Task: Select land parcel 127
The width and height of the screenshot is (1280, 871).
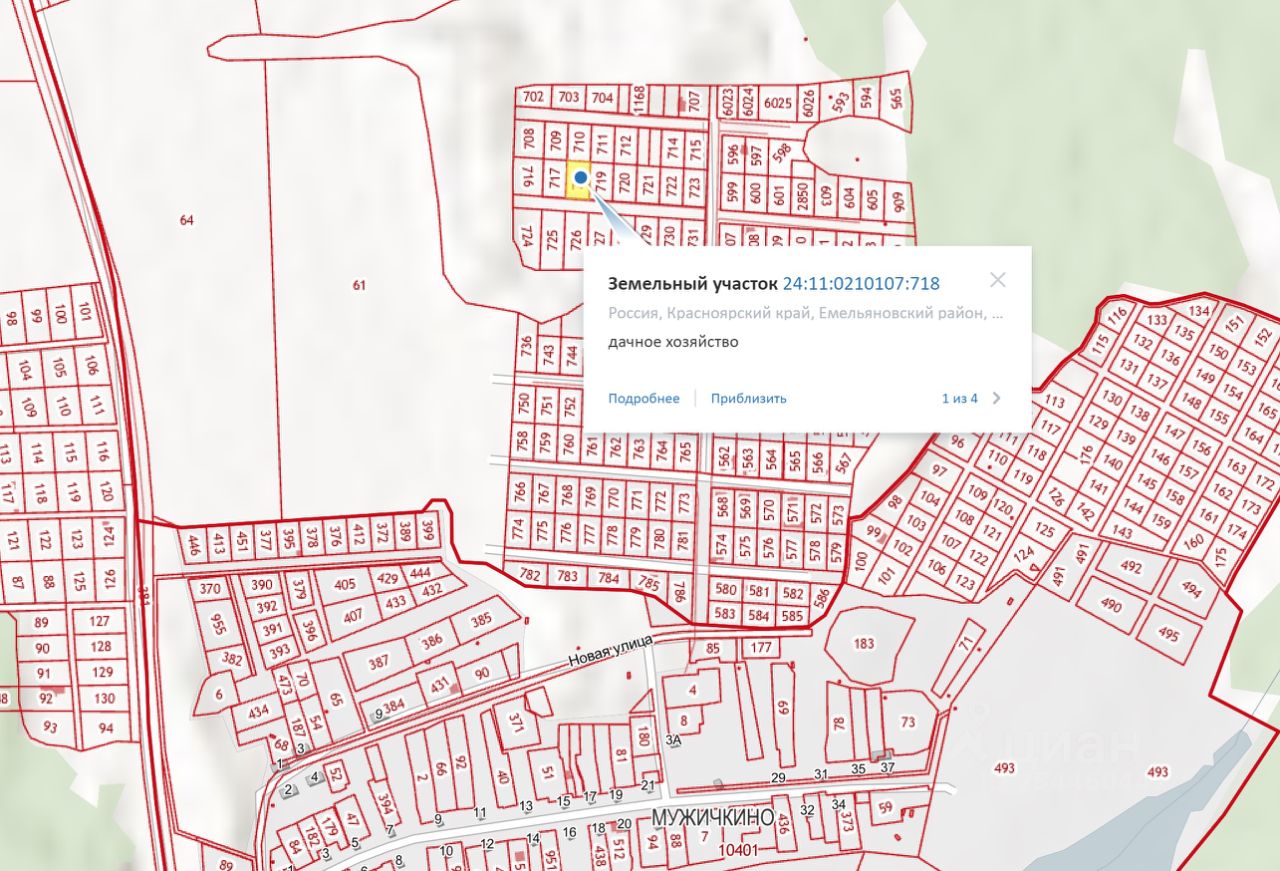Action: pyautogui.click(x=100, y=621)
